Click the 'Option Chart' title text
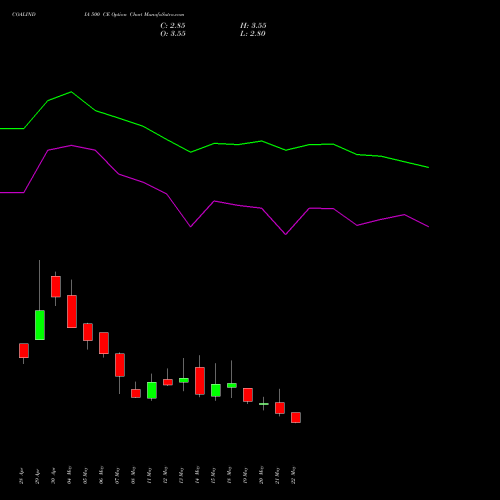This screenshot has height=500, width=500. tap(128, 15)
